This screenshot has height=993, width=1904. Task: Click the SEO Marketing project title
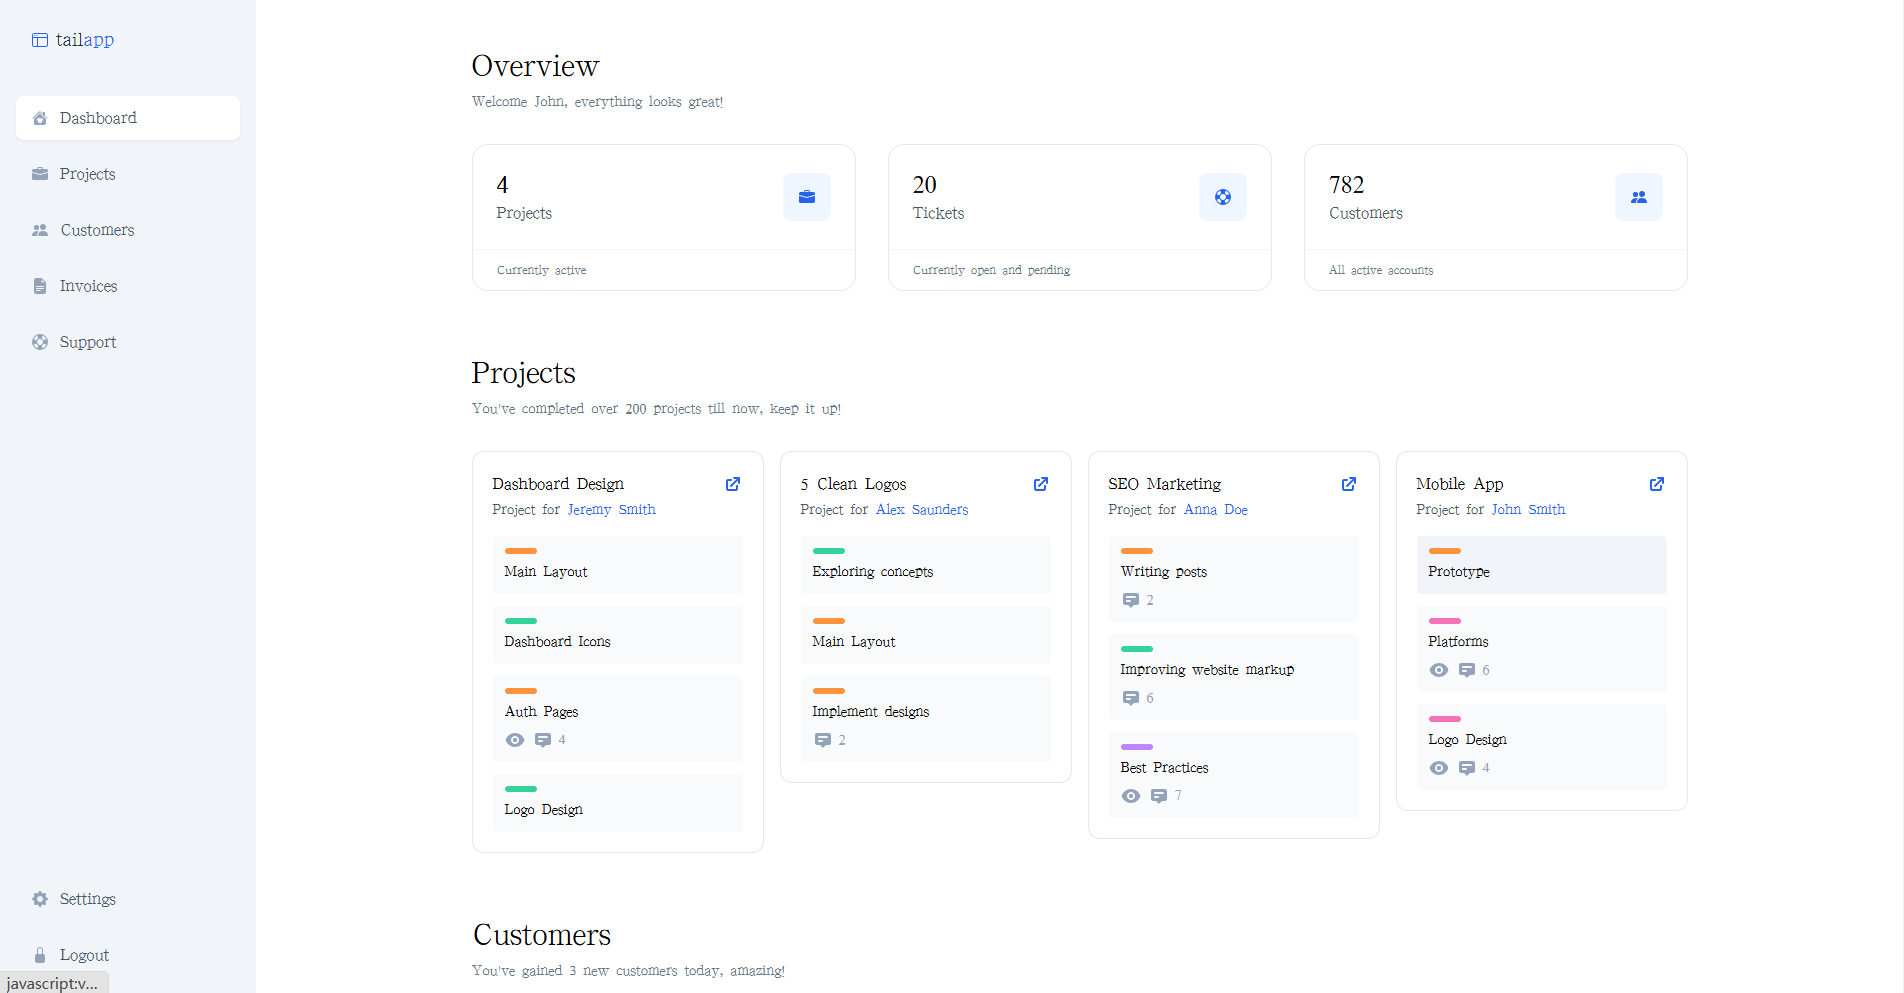pos(1164,484)
